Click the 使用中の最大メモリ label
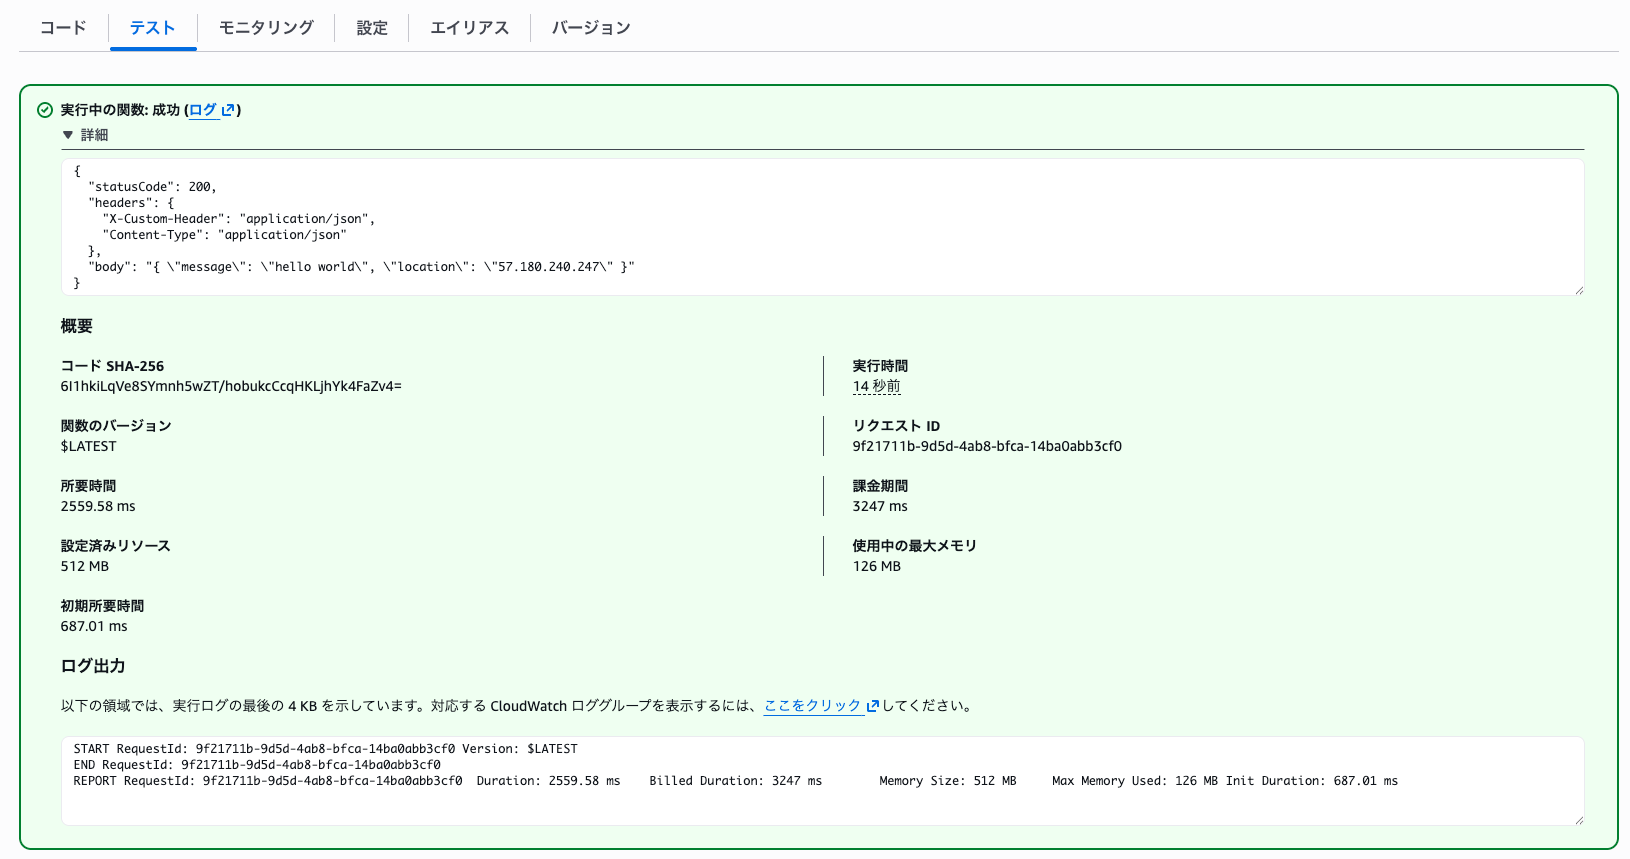This screenshot has width=1630, height=859. coord(914,546)
